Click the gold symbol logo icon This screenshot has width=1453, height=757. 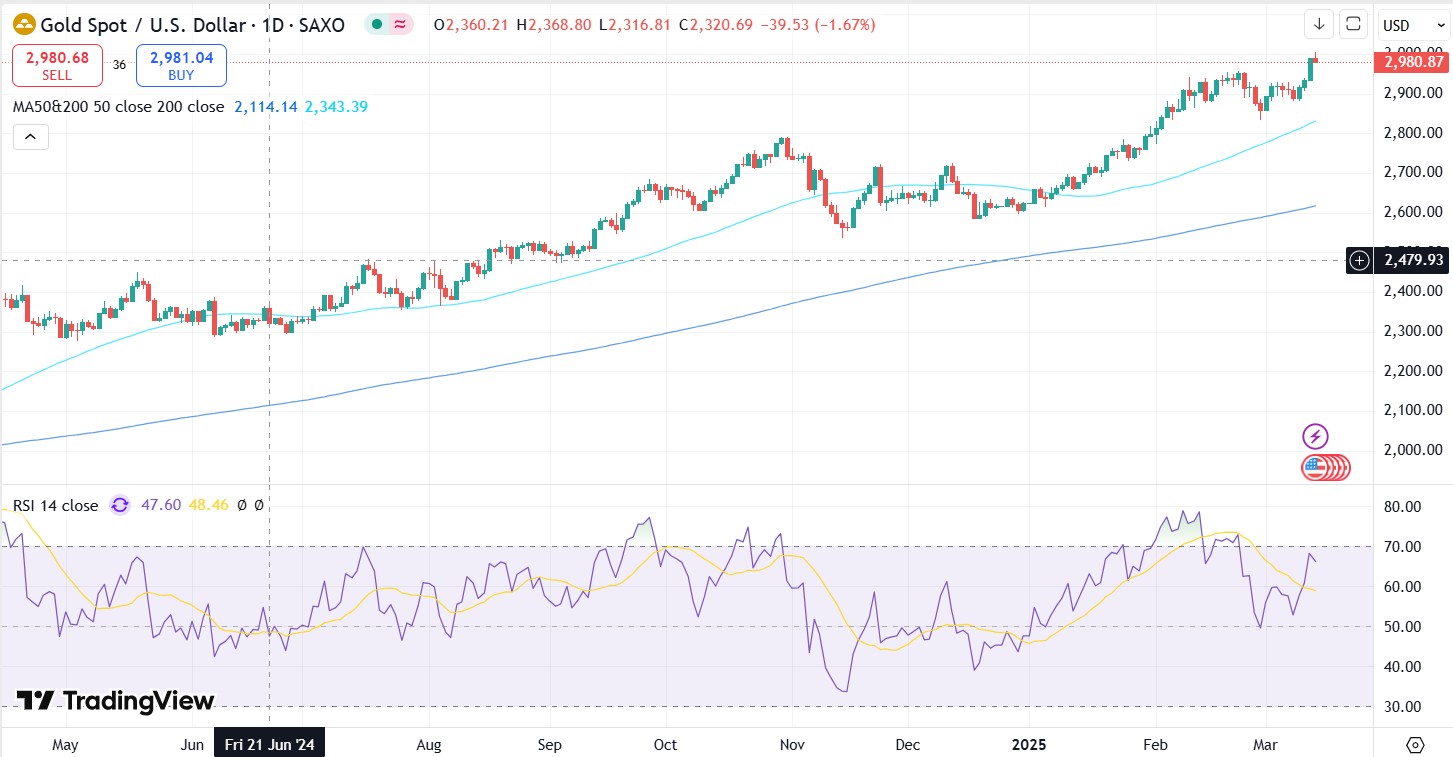coord(23,24)
